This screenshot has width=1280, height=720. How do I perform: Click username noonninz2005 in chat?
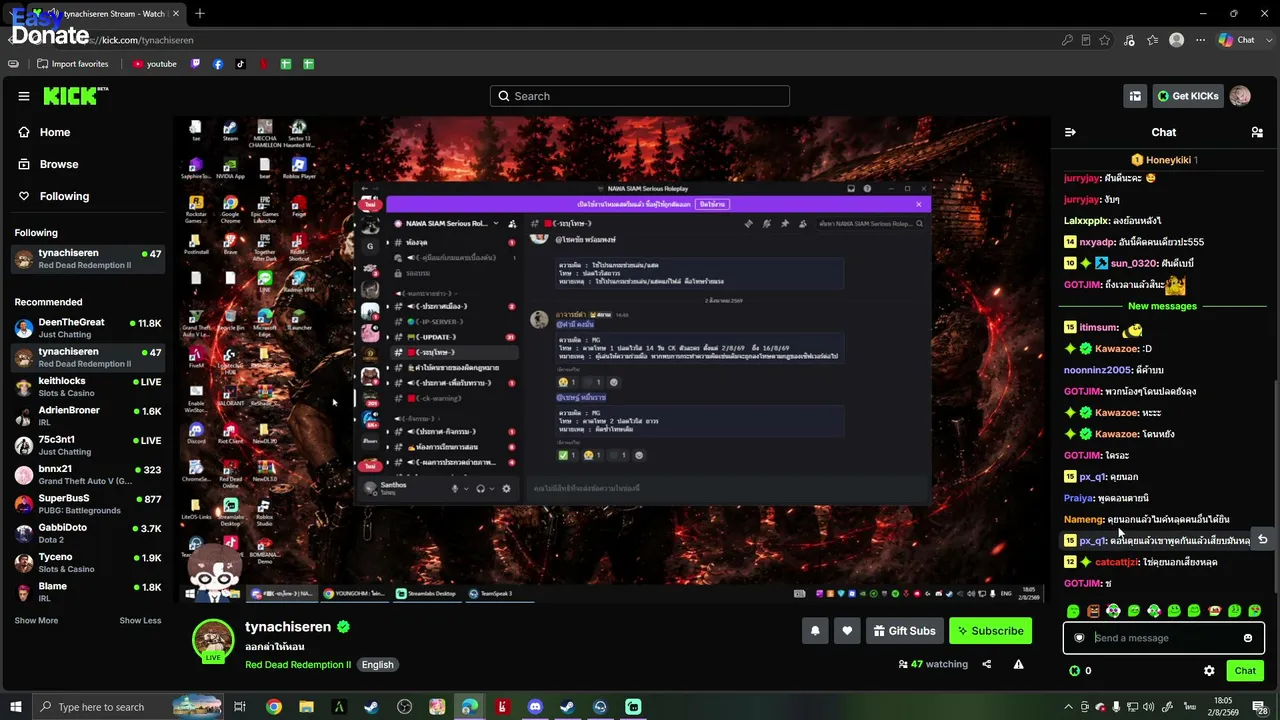(x=1097, y=370)
